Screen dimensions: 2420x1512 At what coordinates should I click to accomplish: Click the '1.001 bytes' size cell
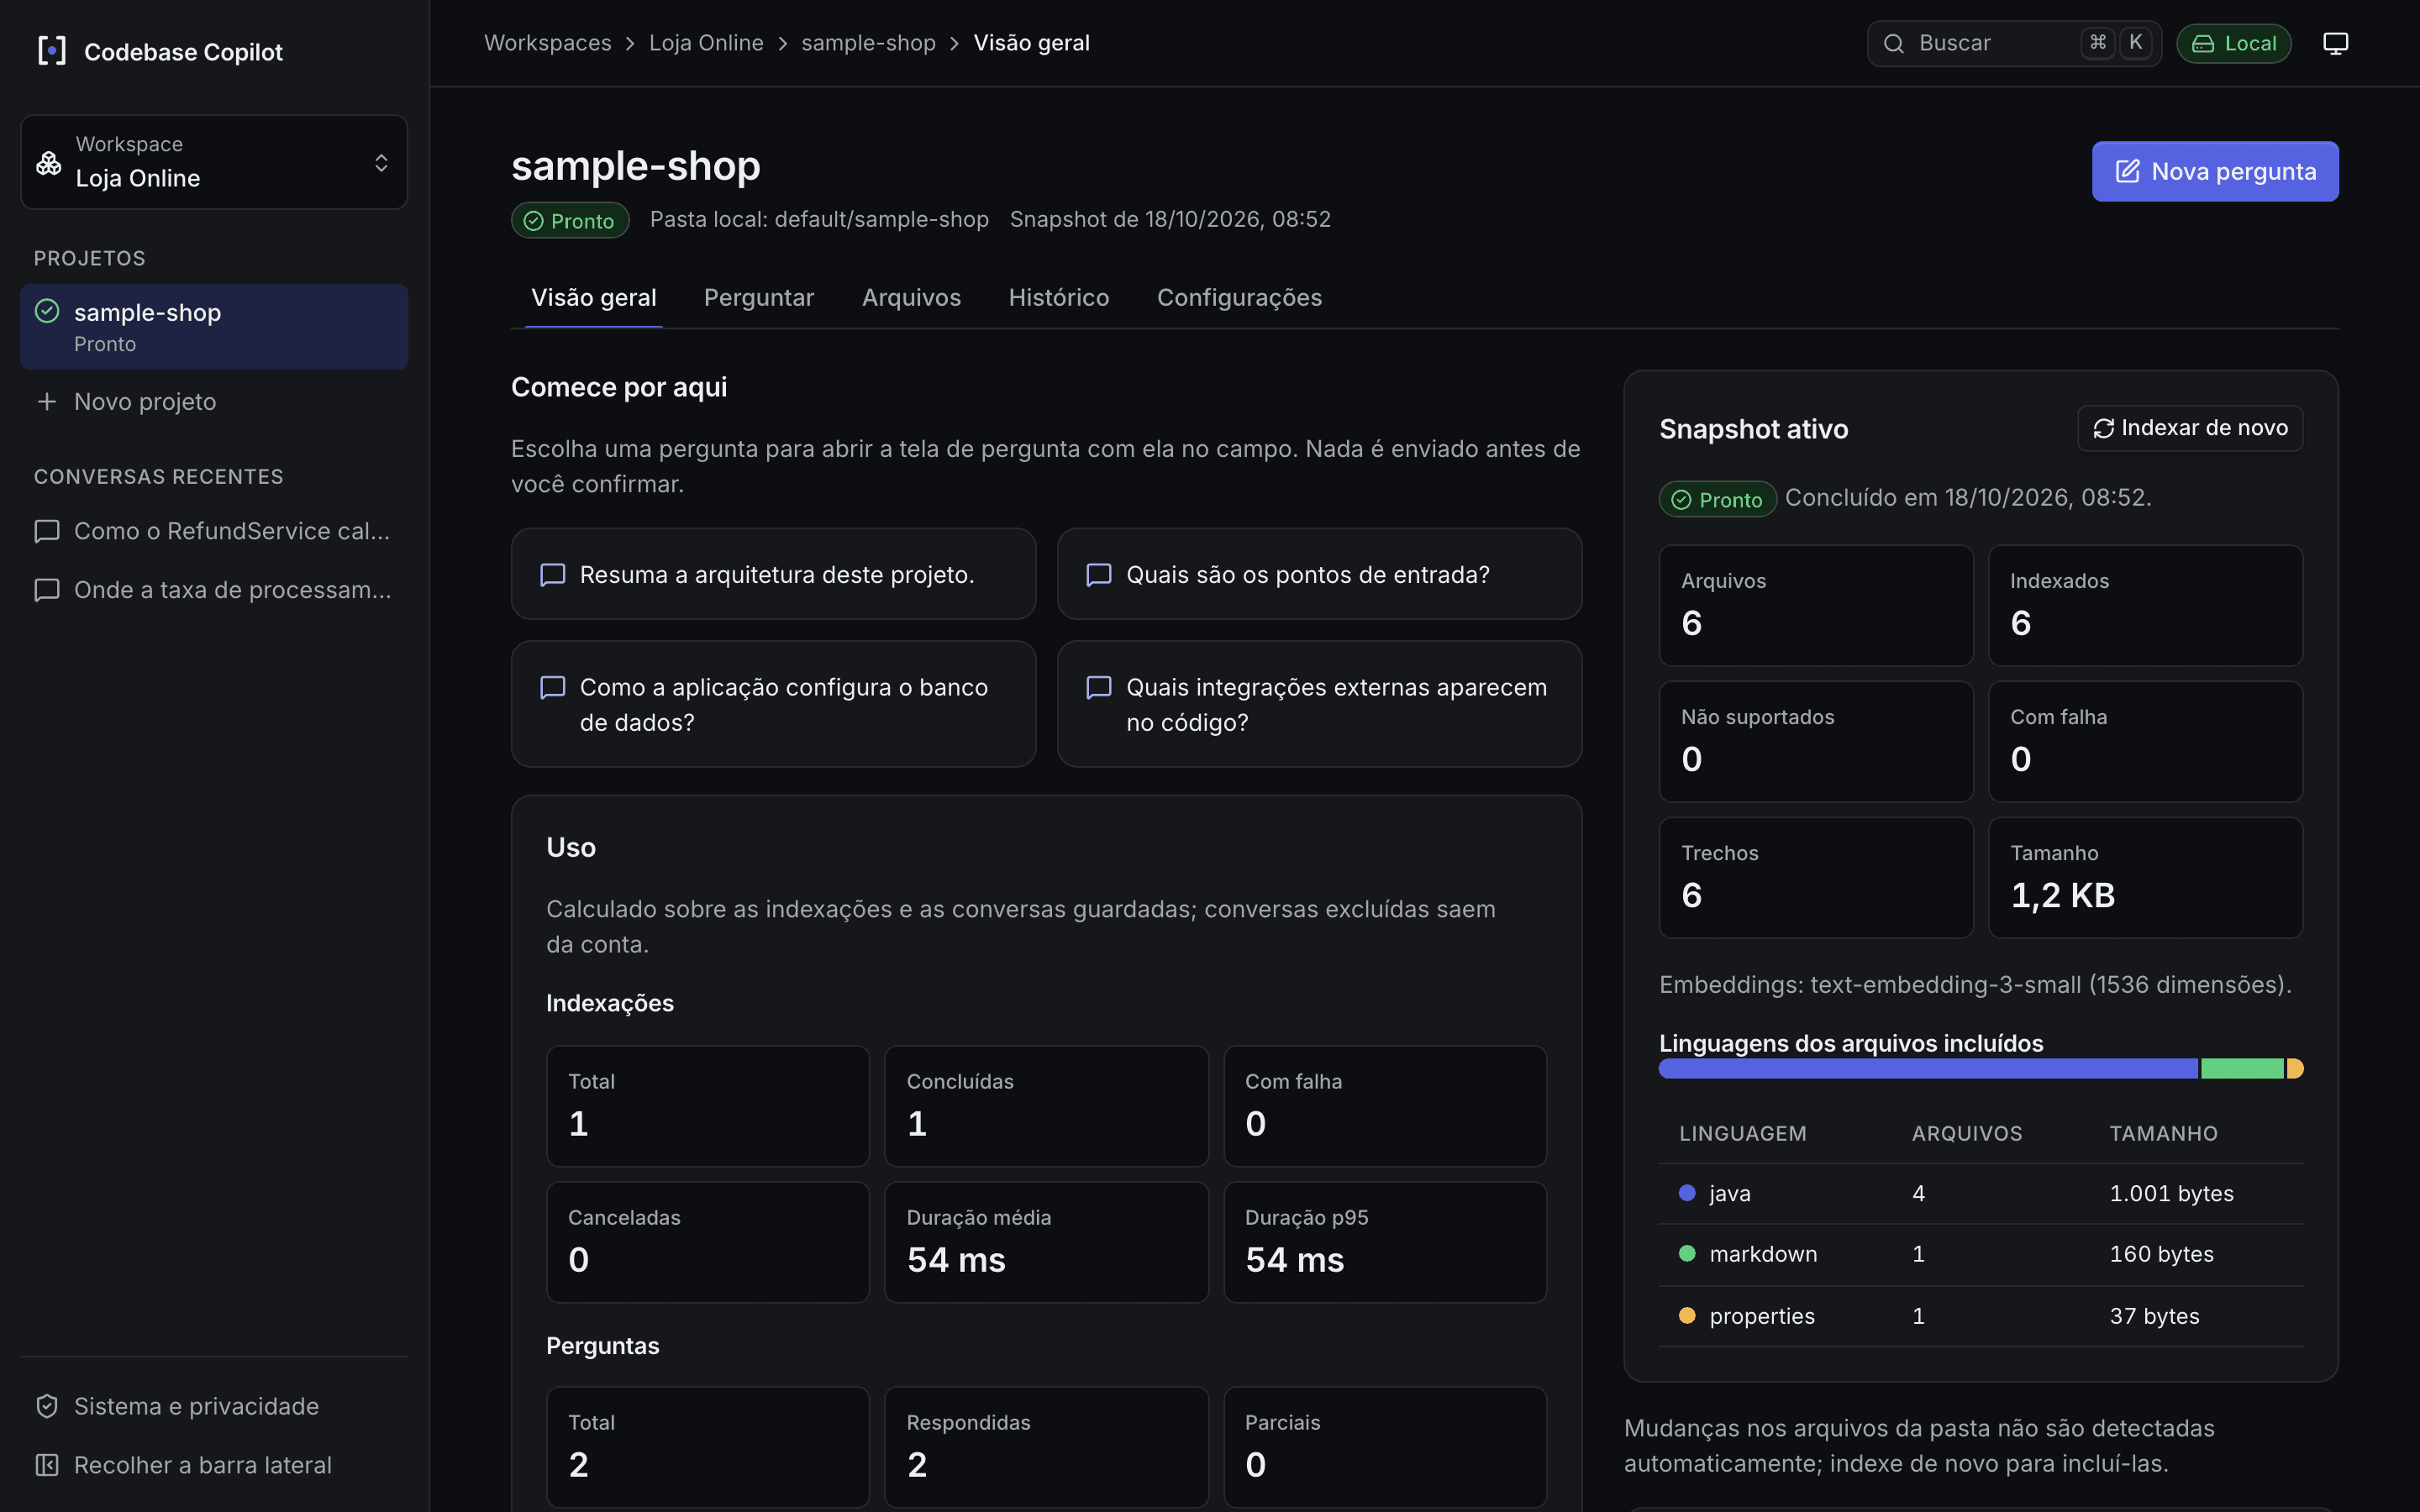[x=2171, y=1193]
